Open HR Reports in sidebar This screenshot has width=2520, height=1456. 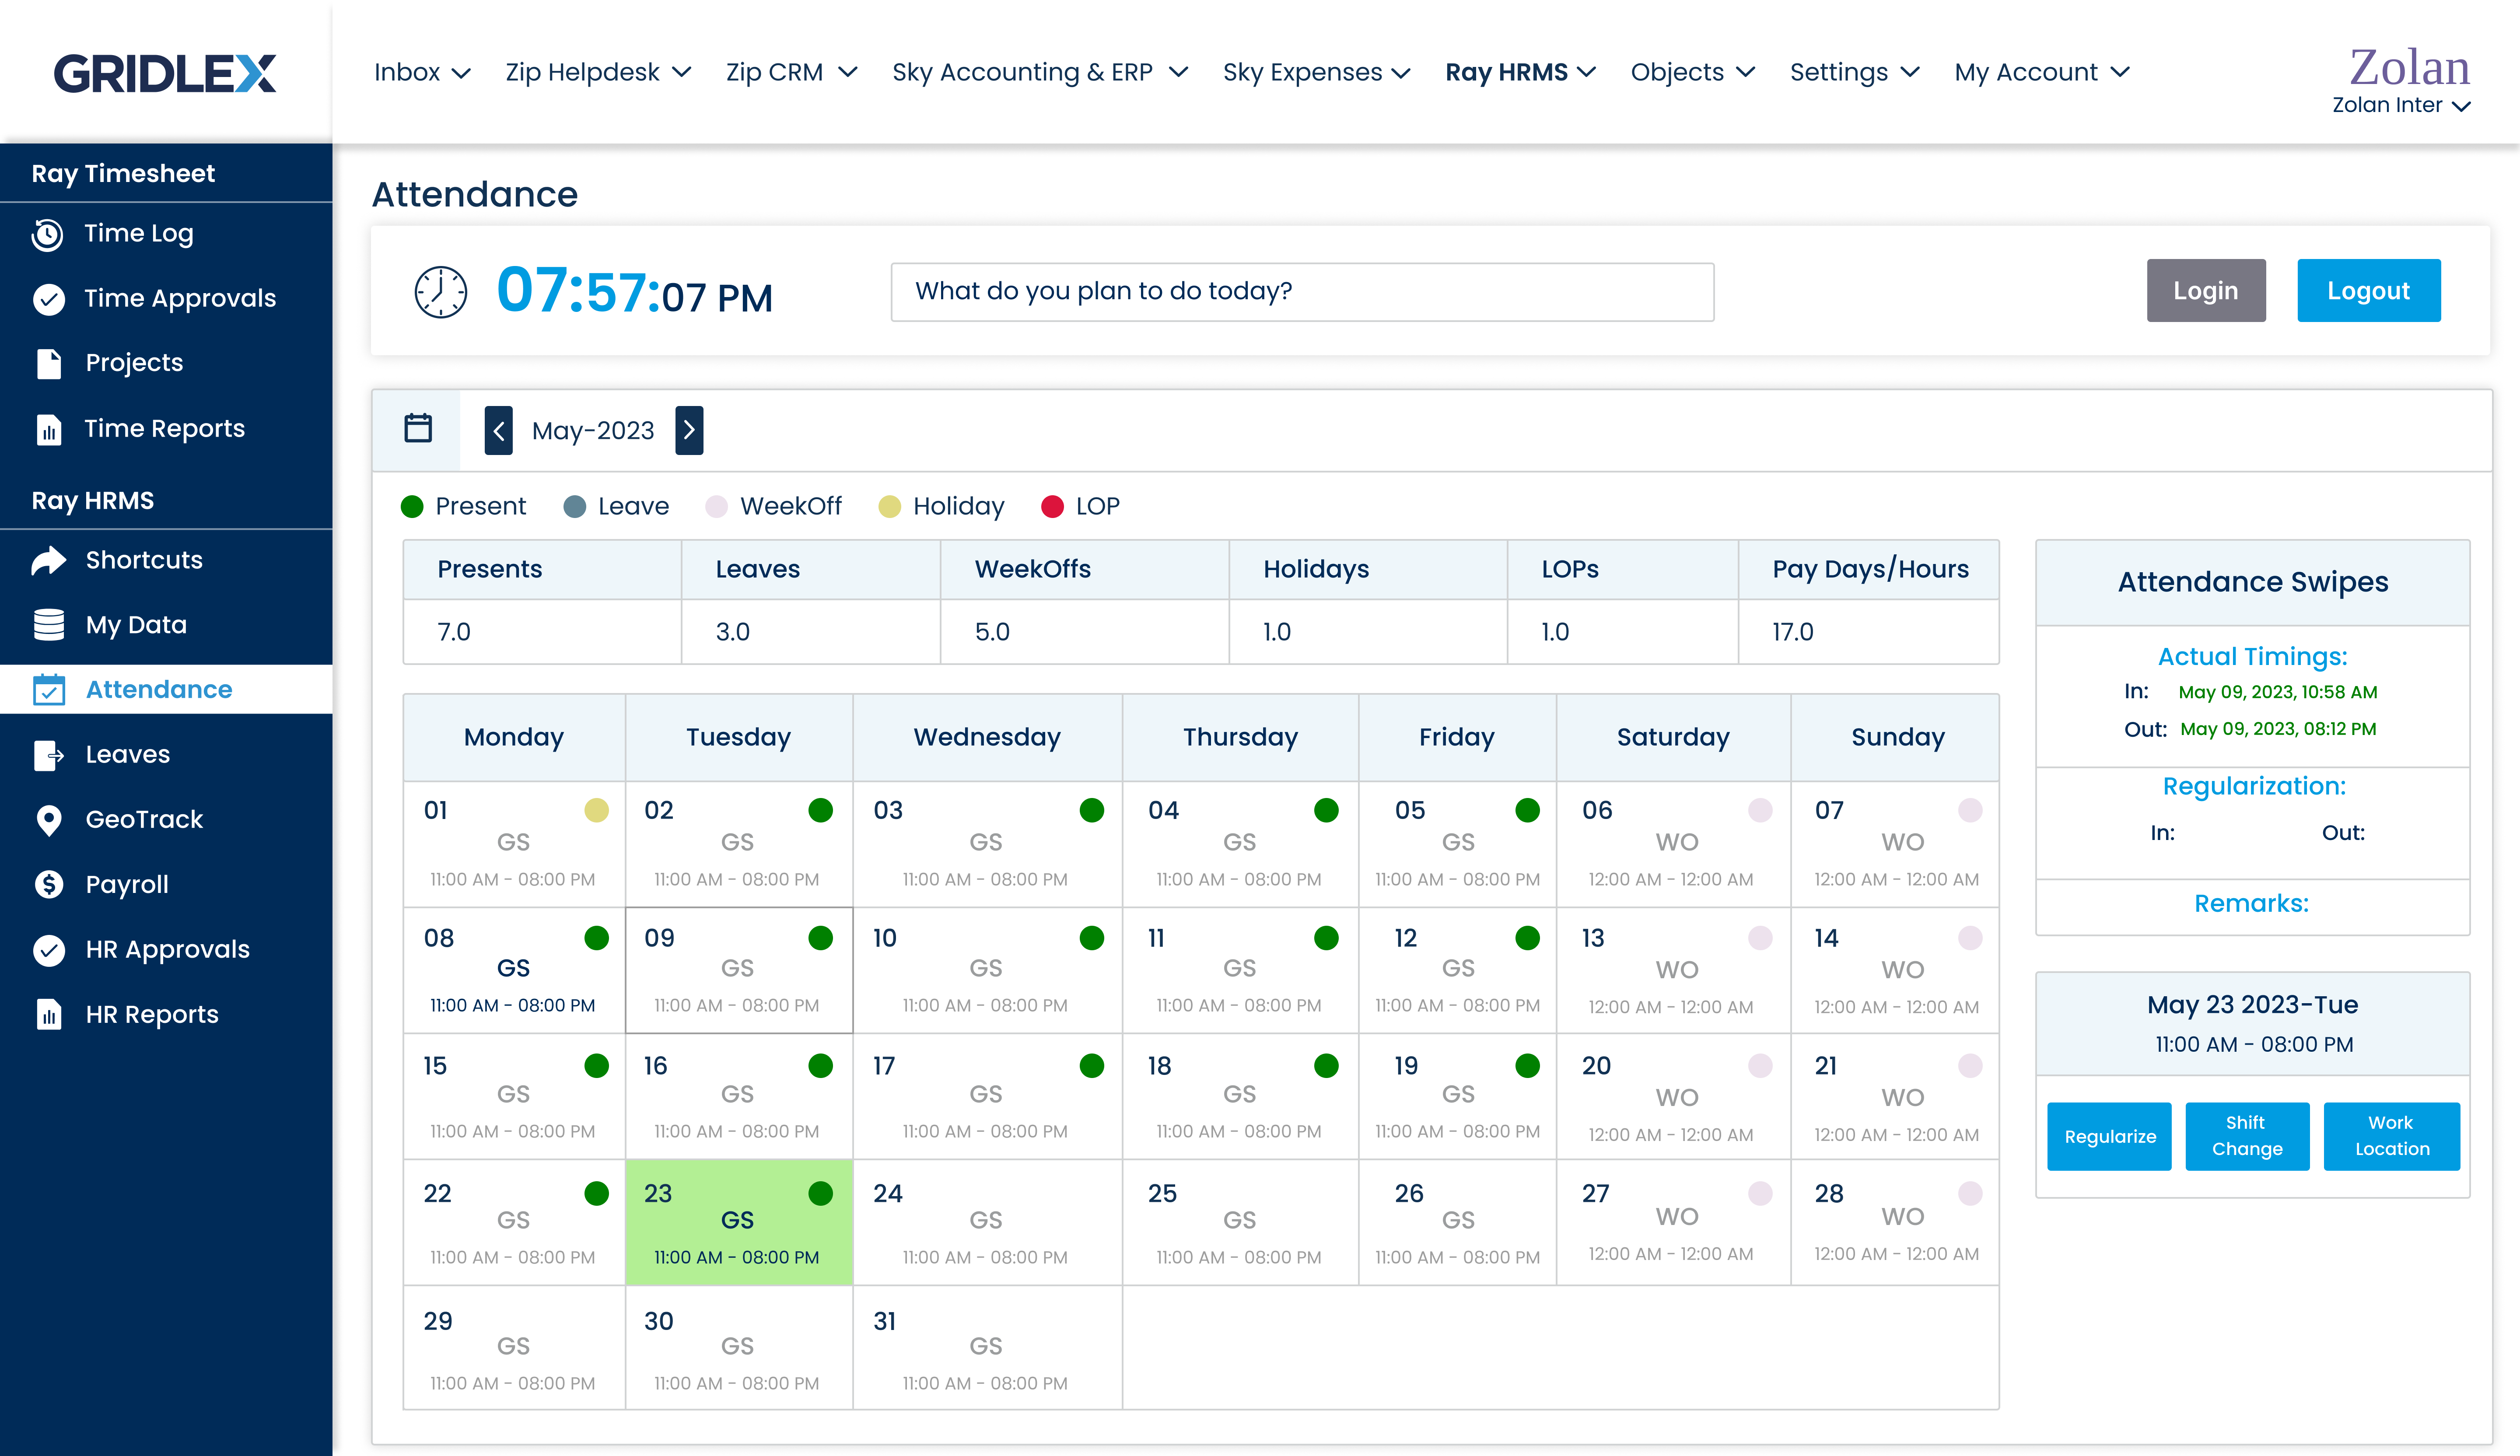pos(151,1015)
